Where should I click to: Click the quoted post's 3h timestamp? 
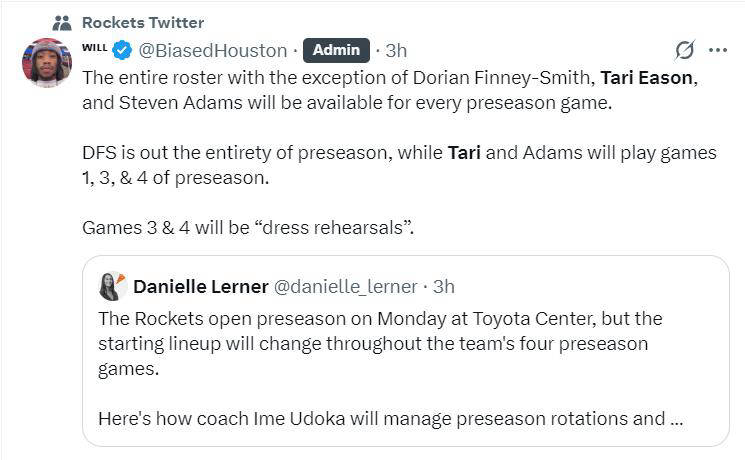click(x=443, y=287)
